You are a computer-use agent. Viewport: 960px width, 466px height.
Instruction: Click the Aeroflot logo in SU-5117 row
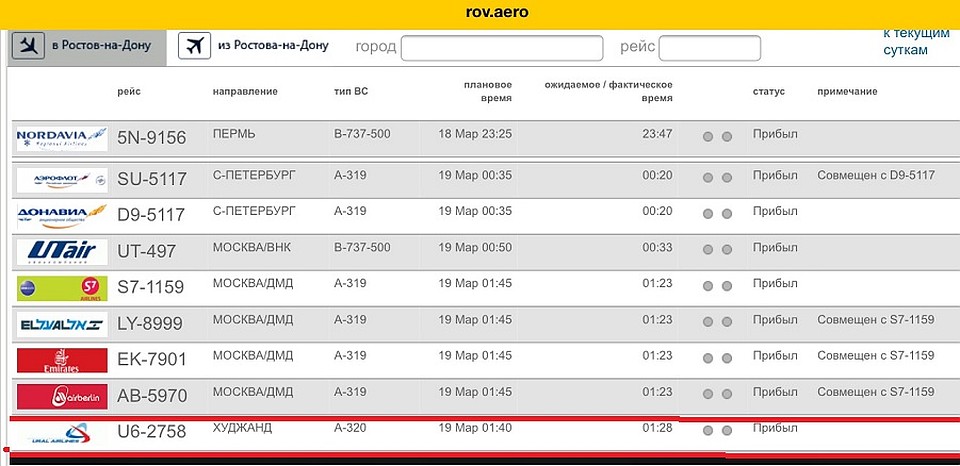click(x=62, y=179)
